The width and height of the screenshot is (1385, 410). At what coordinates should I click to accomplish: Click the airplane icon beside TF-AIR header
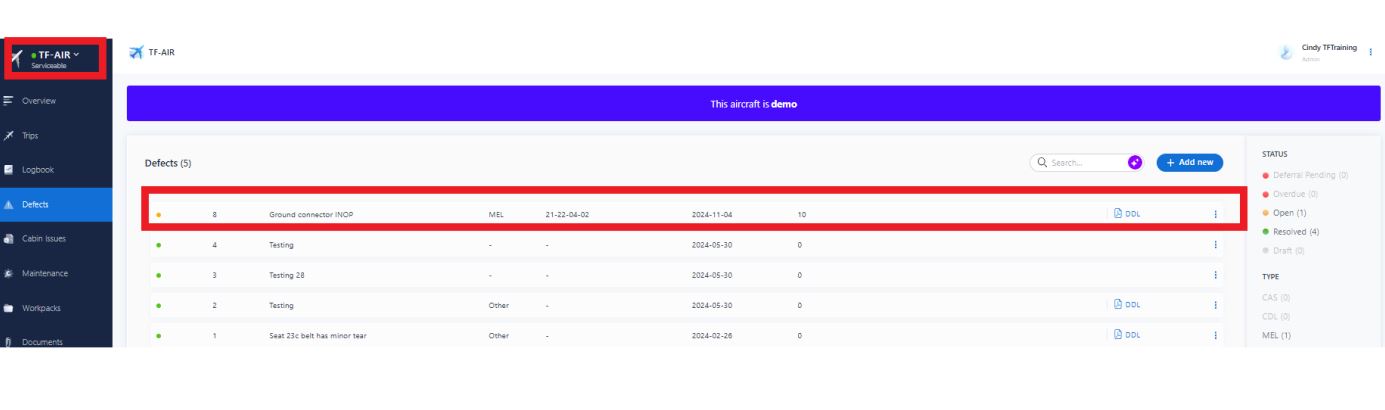pyautogui.click(x=136, y=51)
